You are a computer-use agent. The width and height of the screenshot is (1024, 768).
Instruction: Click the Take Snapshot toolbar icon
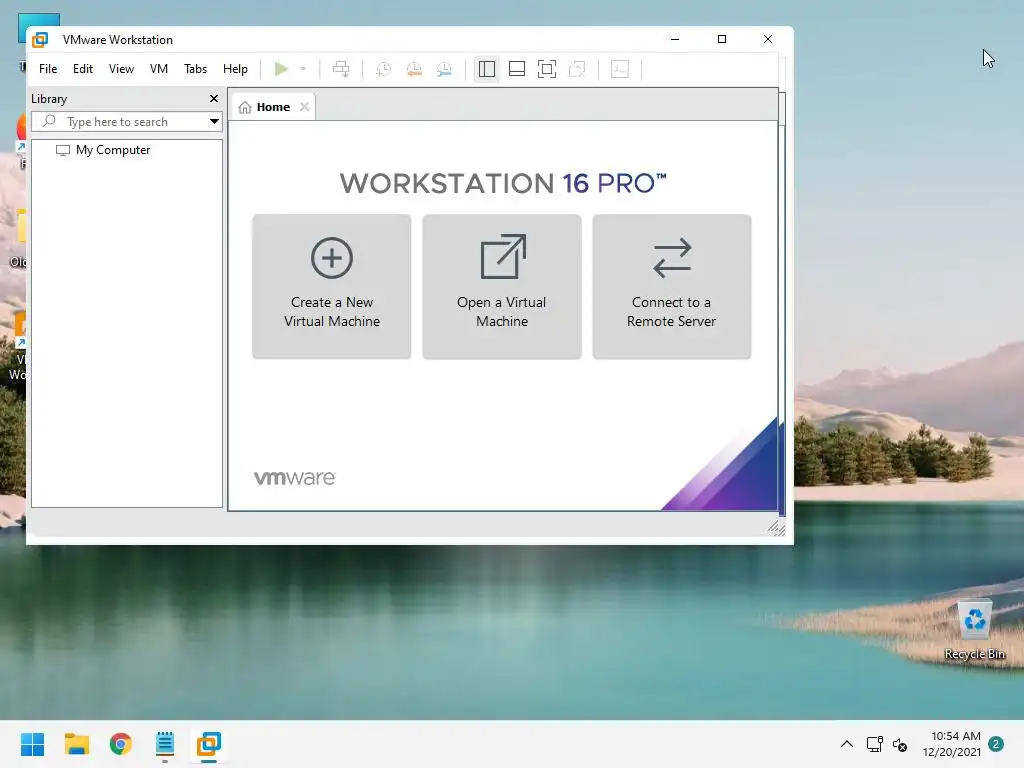coord(383,69)
